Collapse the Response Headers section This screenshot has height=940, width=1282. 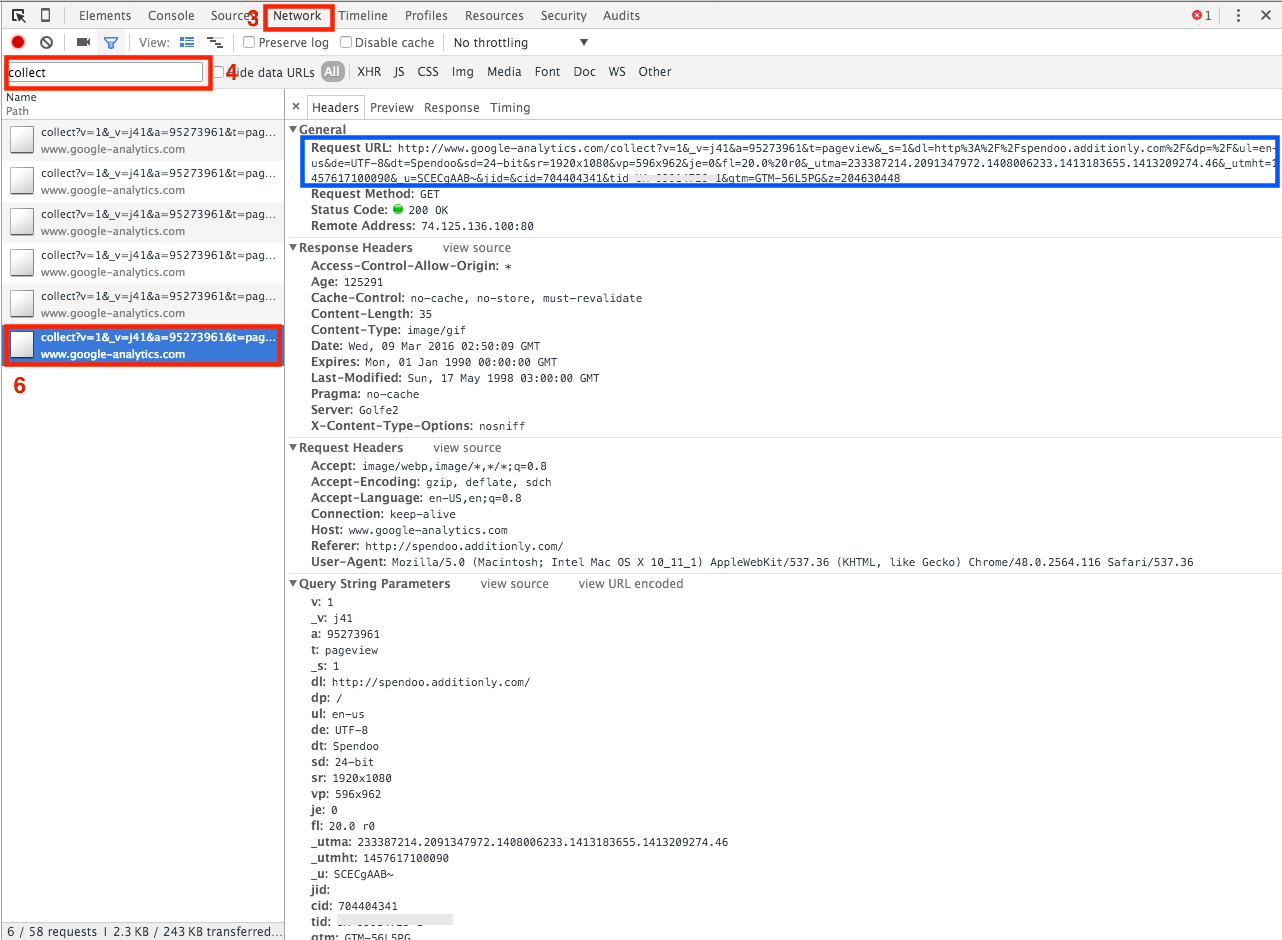(x=293, y=248)
